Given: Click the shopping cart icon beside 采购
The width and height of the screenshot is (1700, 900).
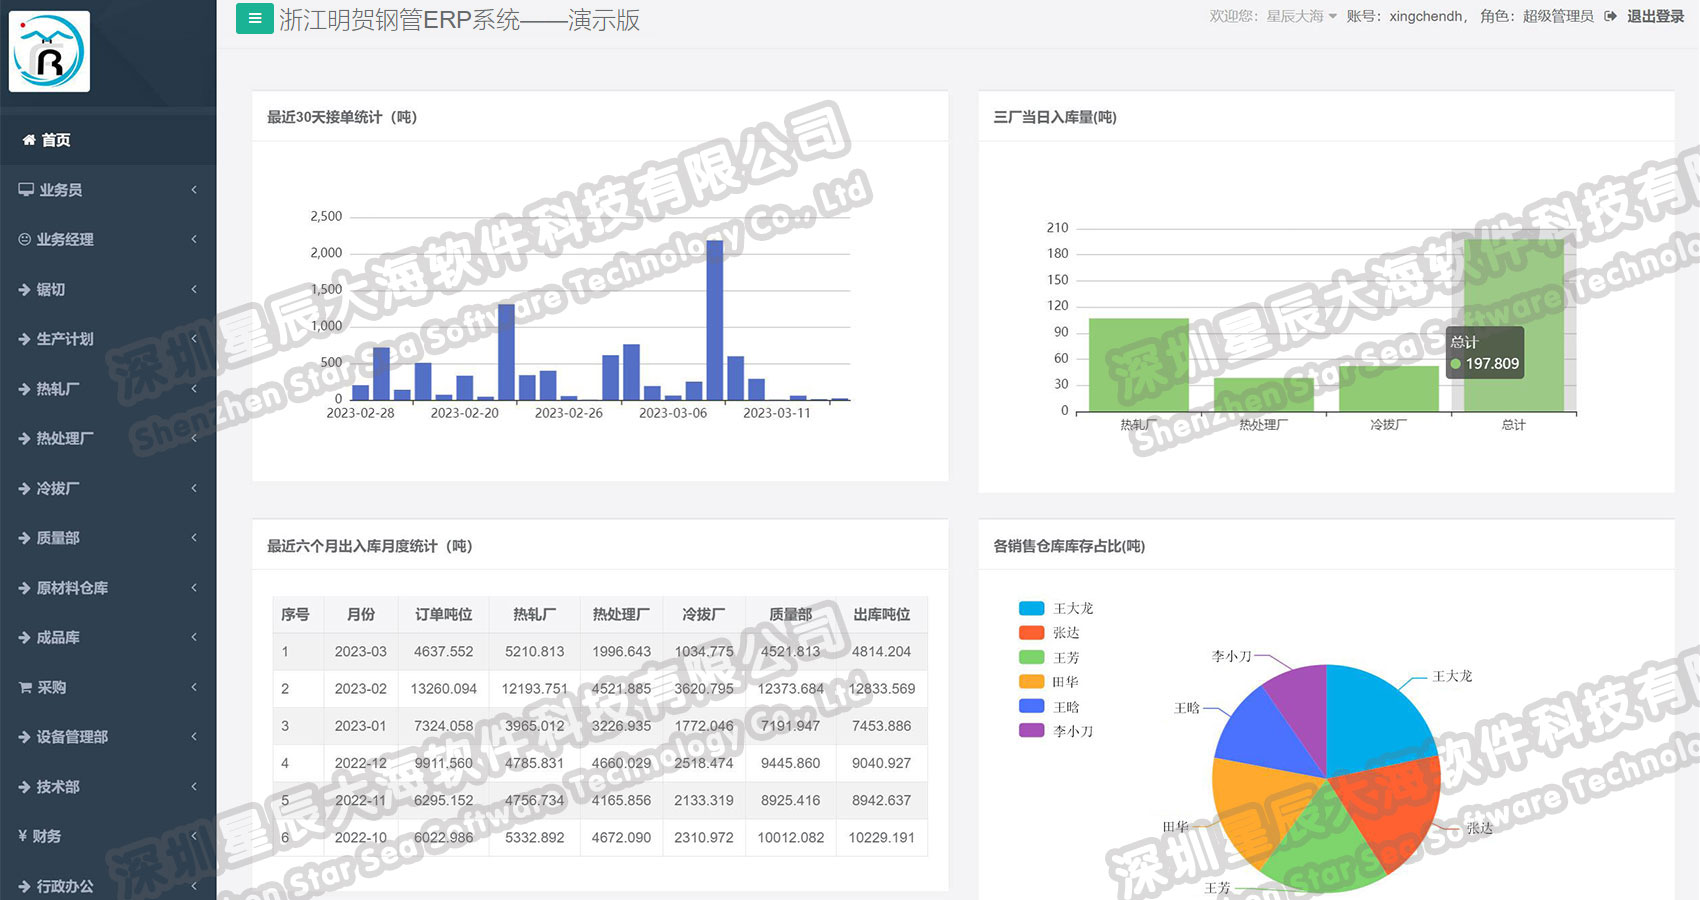Looking at the screenshot, I should (26, 687).
